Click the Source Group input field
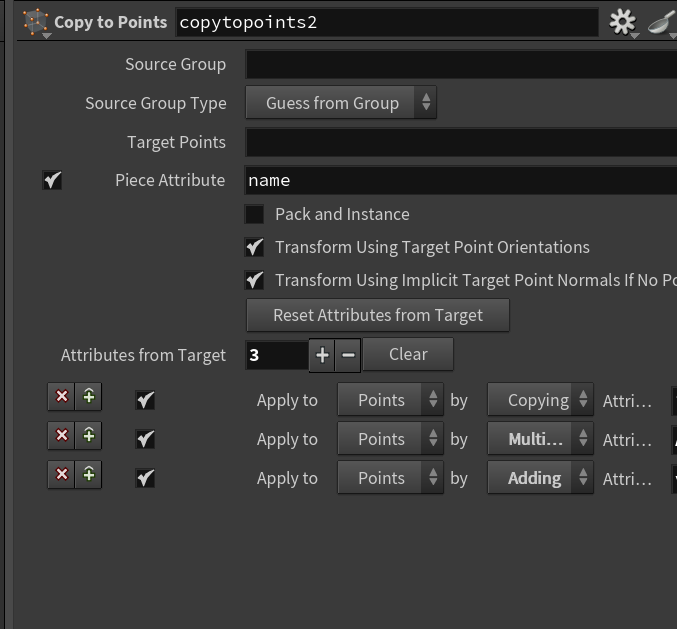 [x=461, y=64]
